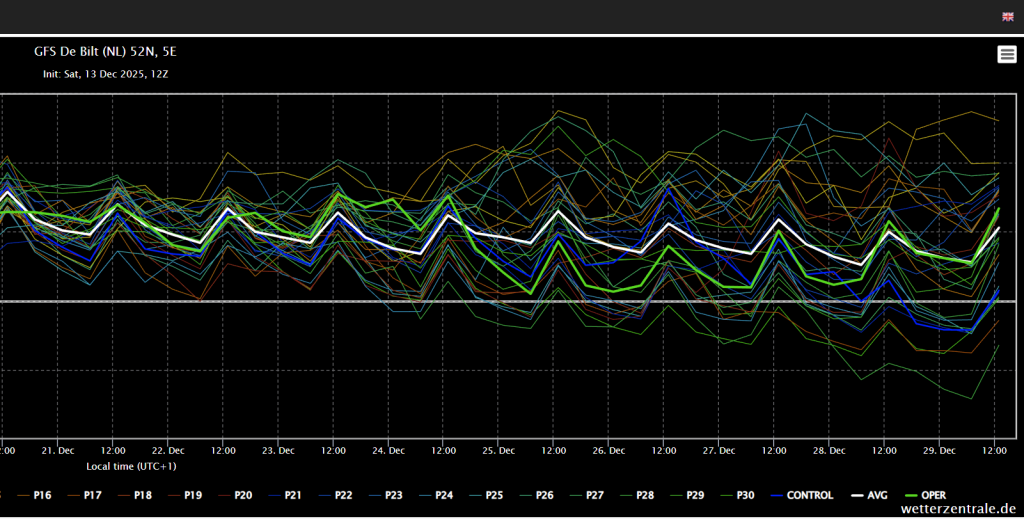Toggle the P30 ensemble member
Image resolution: width=1024 pixels, height=519 pixels.
tap(745, 495)
